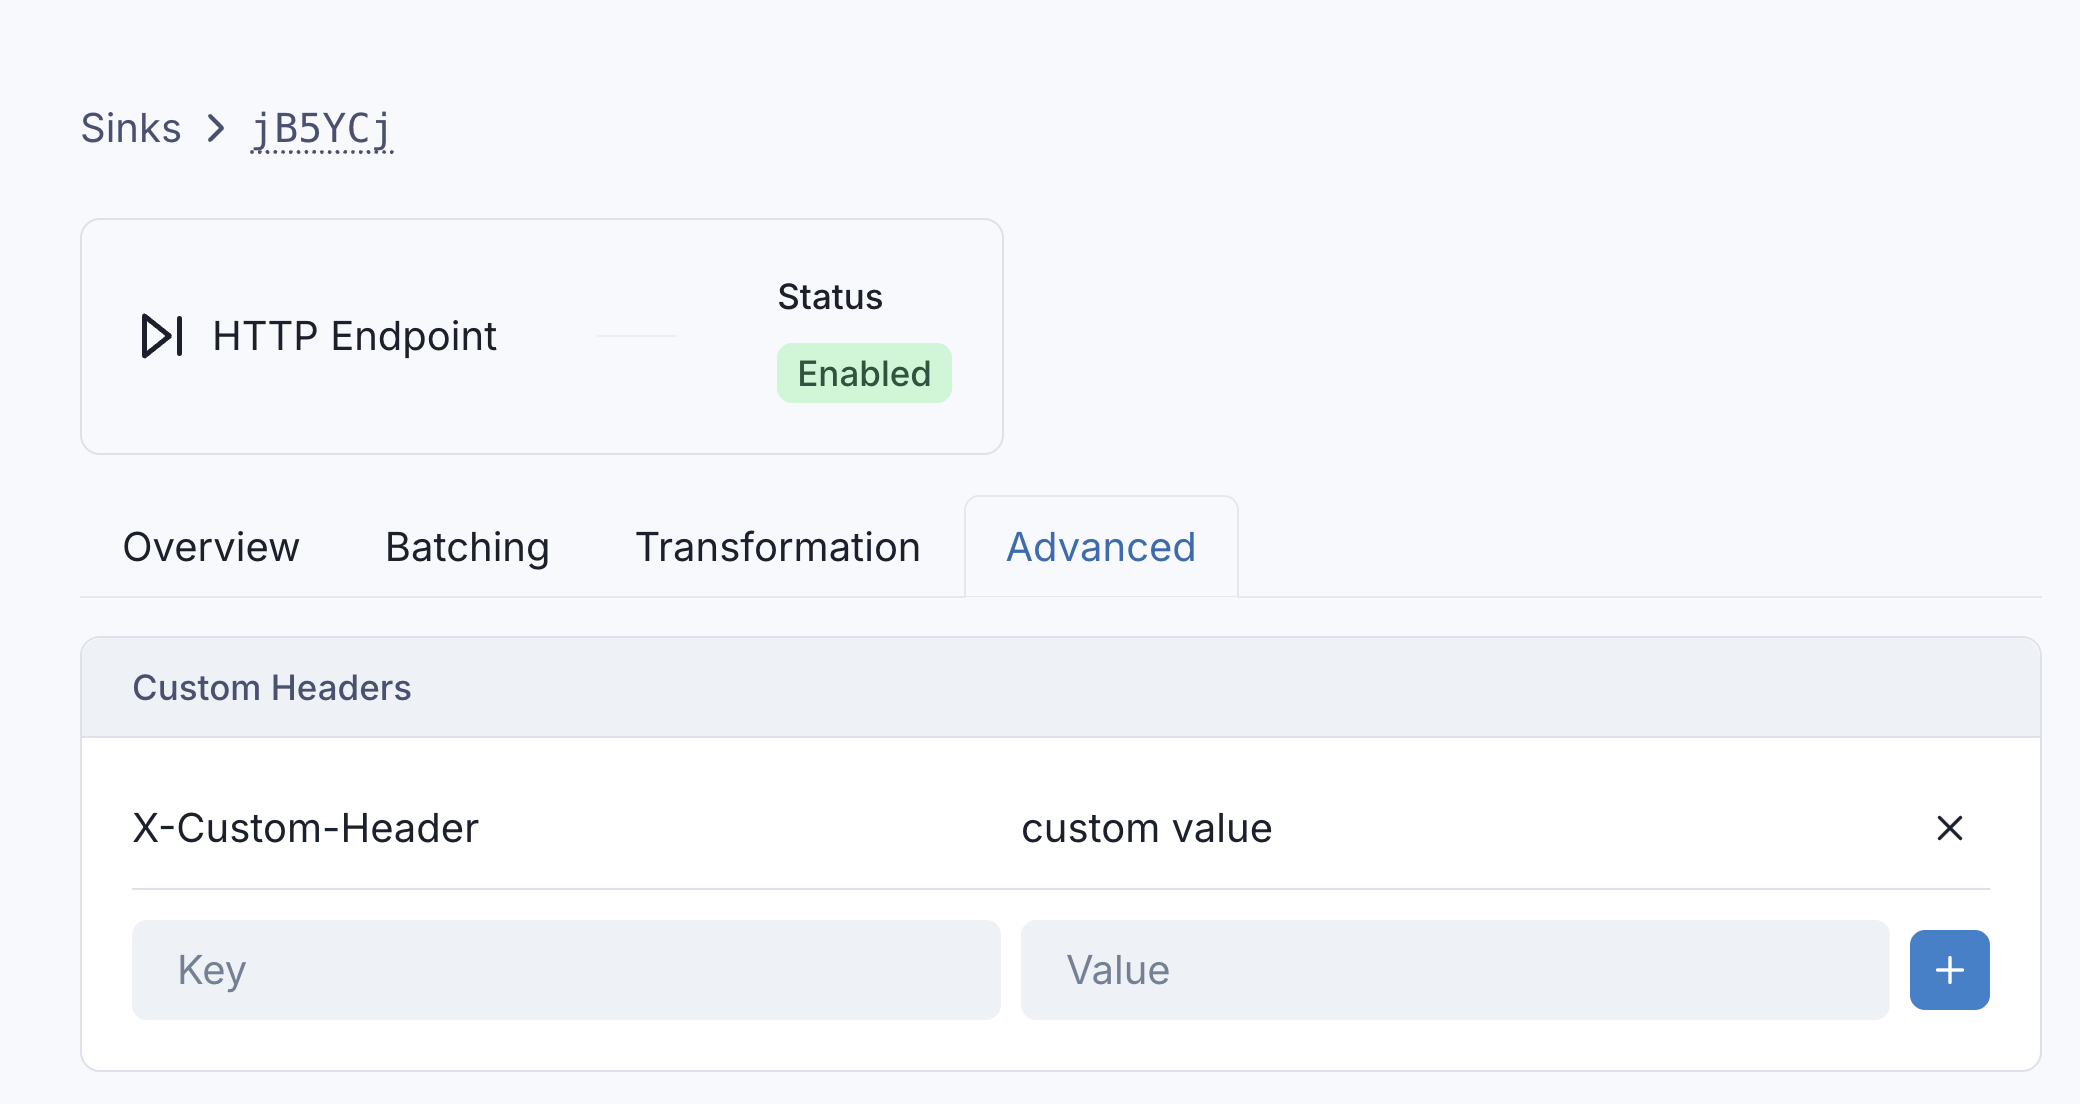Click the jB5YCj sink identifier
The width and height of the screenshot is (2080, 1104).
coord(321,130)
